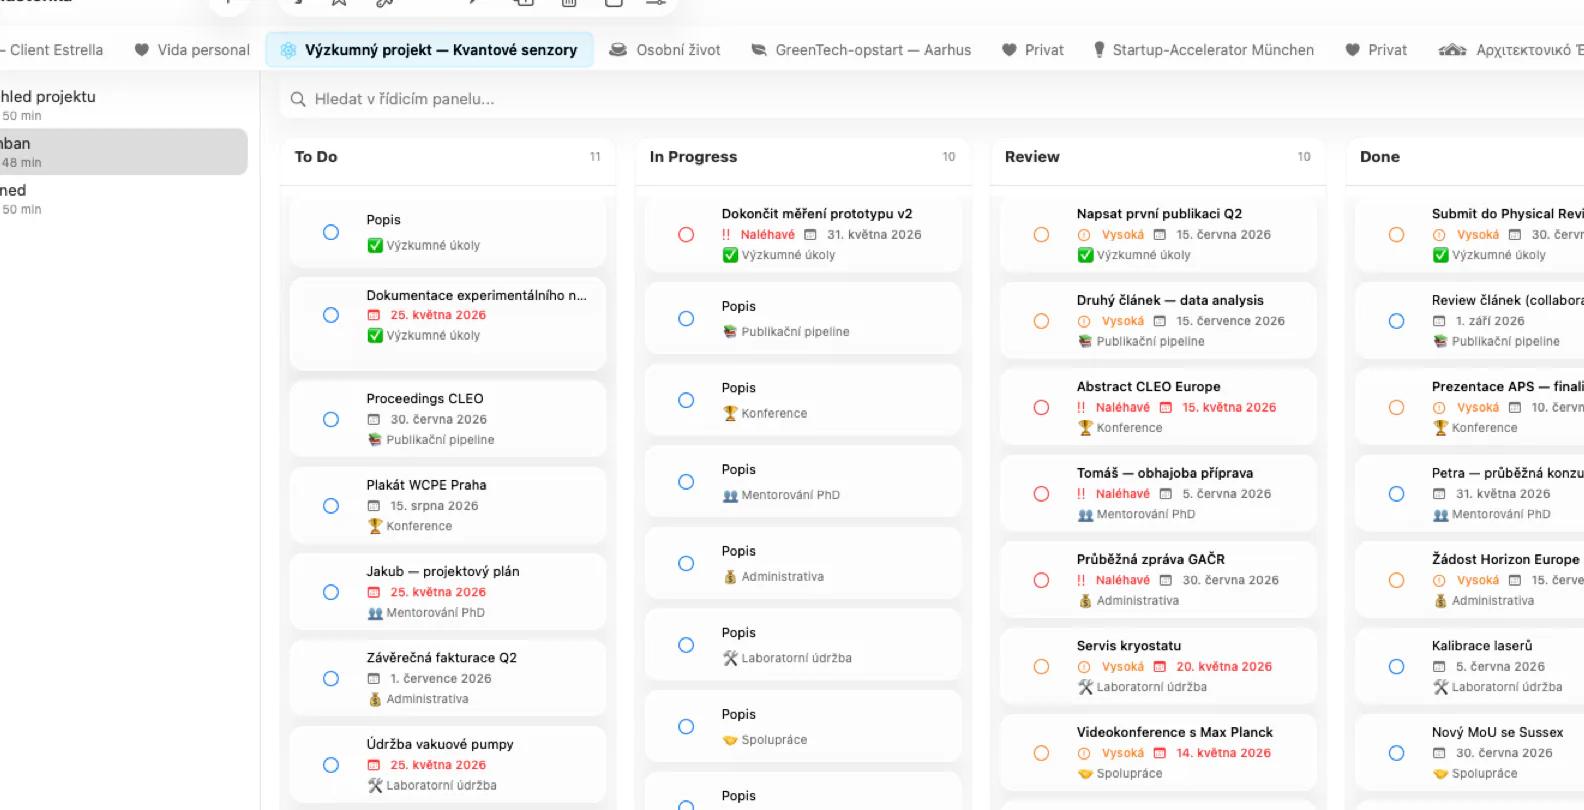The height and width of the screenshot is (810, 1584).
Task: Click the tools icon beside Laboratorní údržba in In Progress
Action: pyautogui.click(x=730, y=658)
